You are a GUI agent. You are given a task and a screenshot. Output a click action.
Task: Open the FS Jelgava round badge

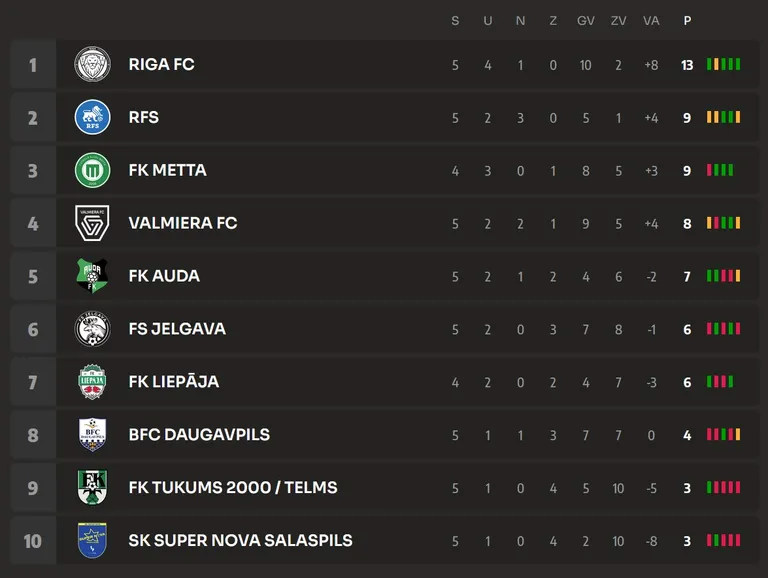(93, 329)
